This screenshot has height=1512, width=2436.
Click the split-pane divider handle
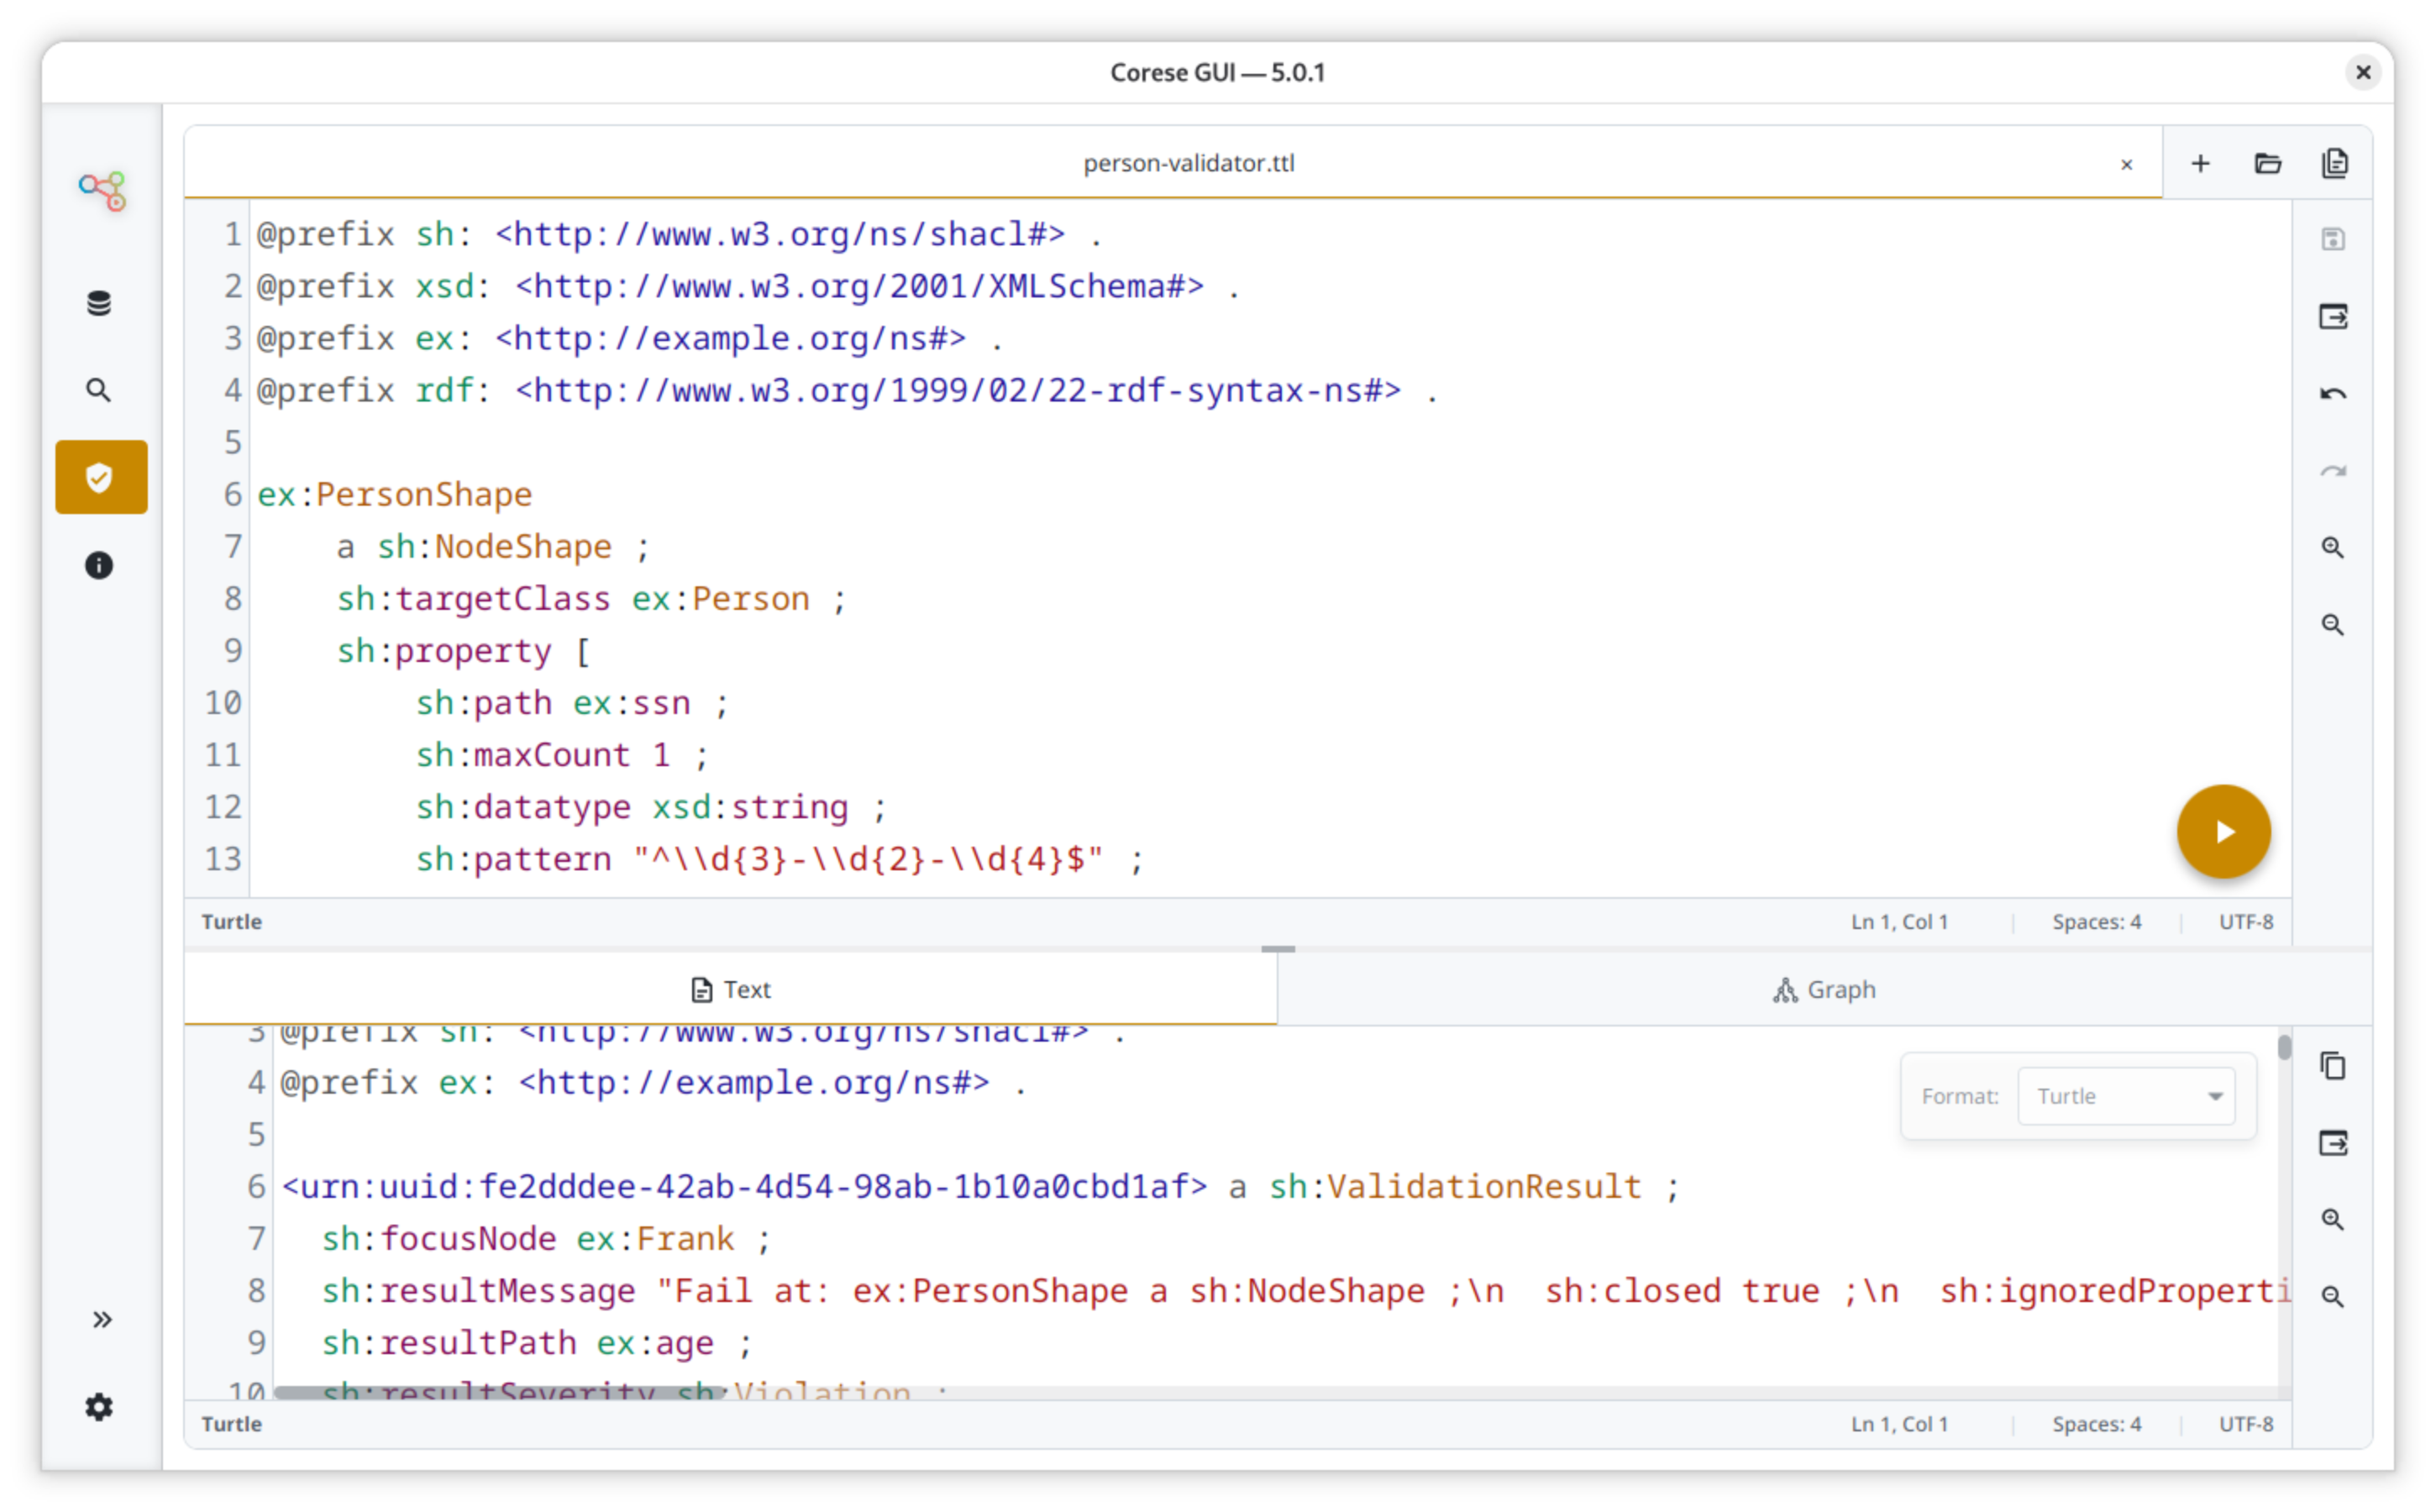[1277, 948]
